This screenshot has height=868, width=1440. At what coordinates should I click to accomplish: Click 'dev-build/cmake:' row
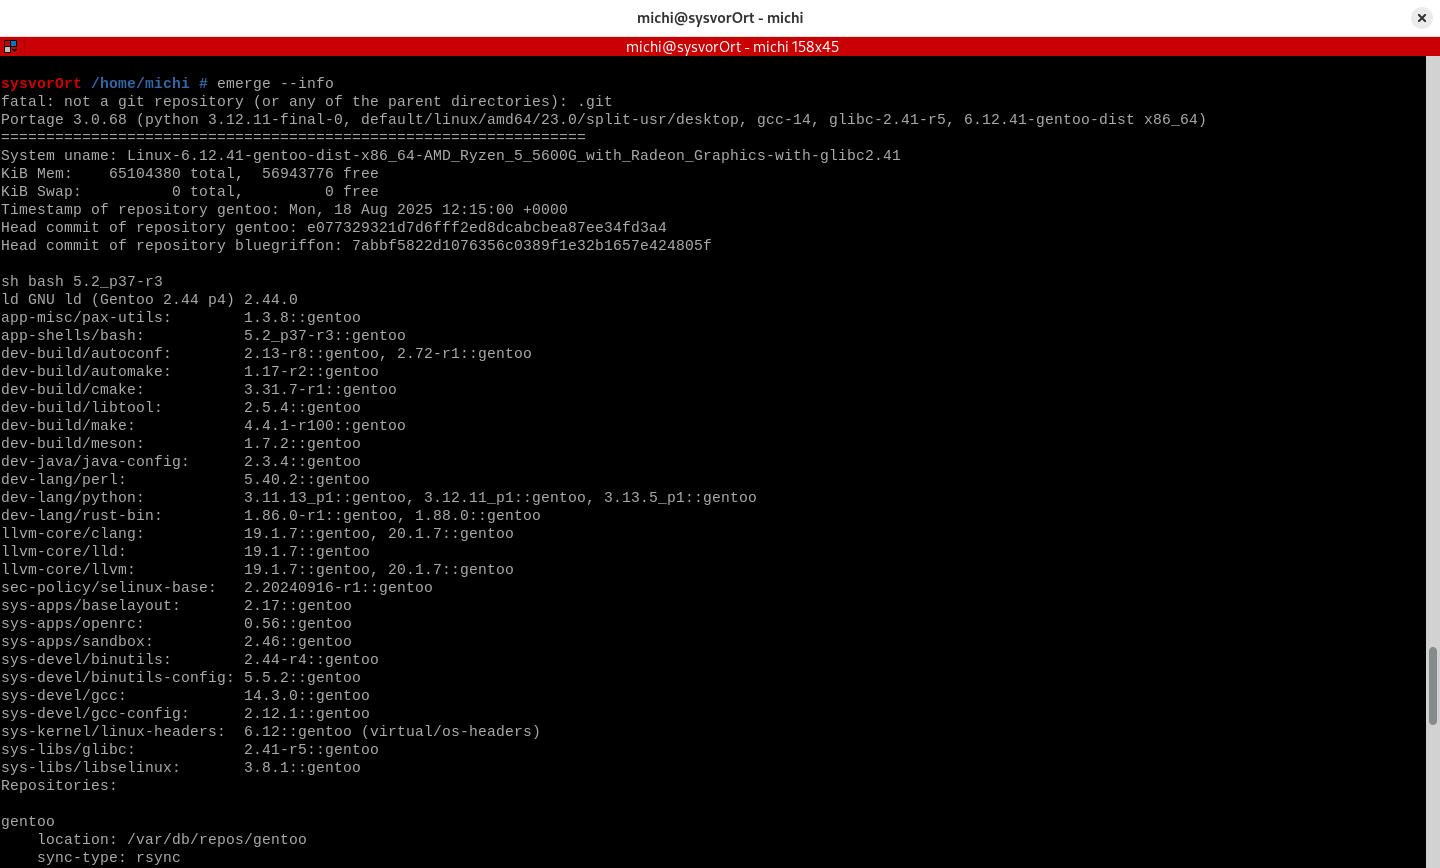[199, 390]
